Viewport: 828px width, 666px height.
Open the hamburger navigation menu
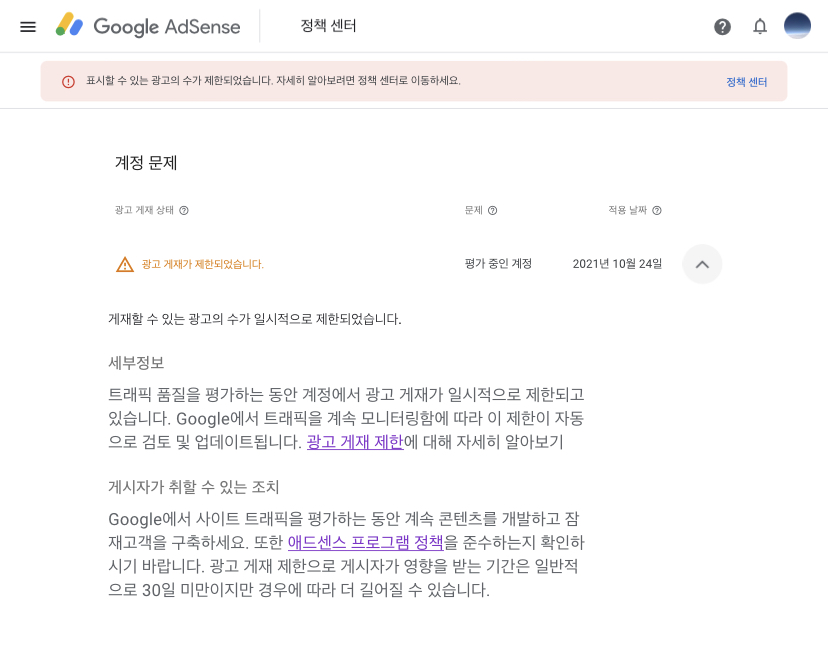[28, 26]
